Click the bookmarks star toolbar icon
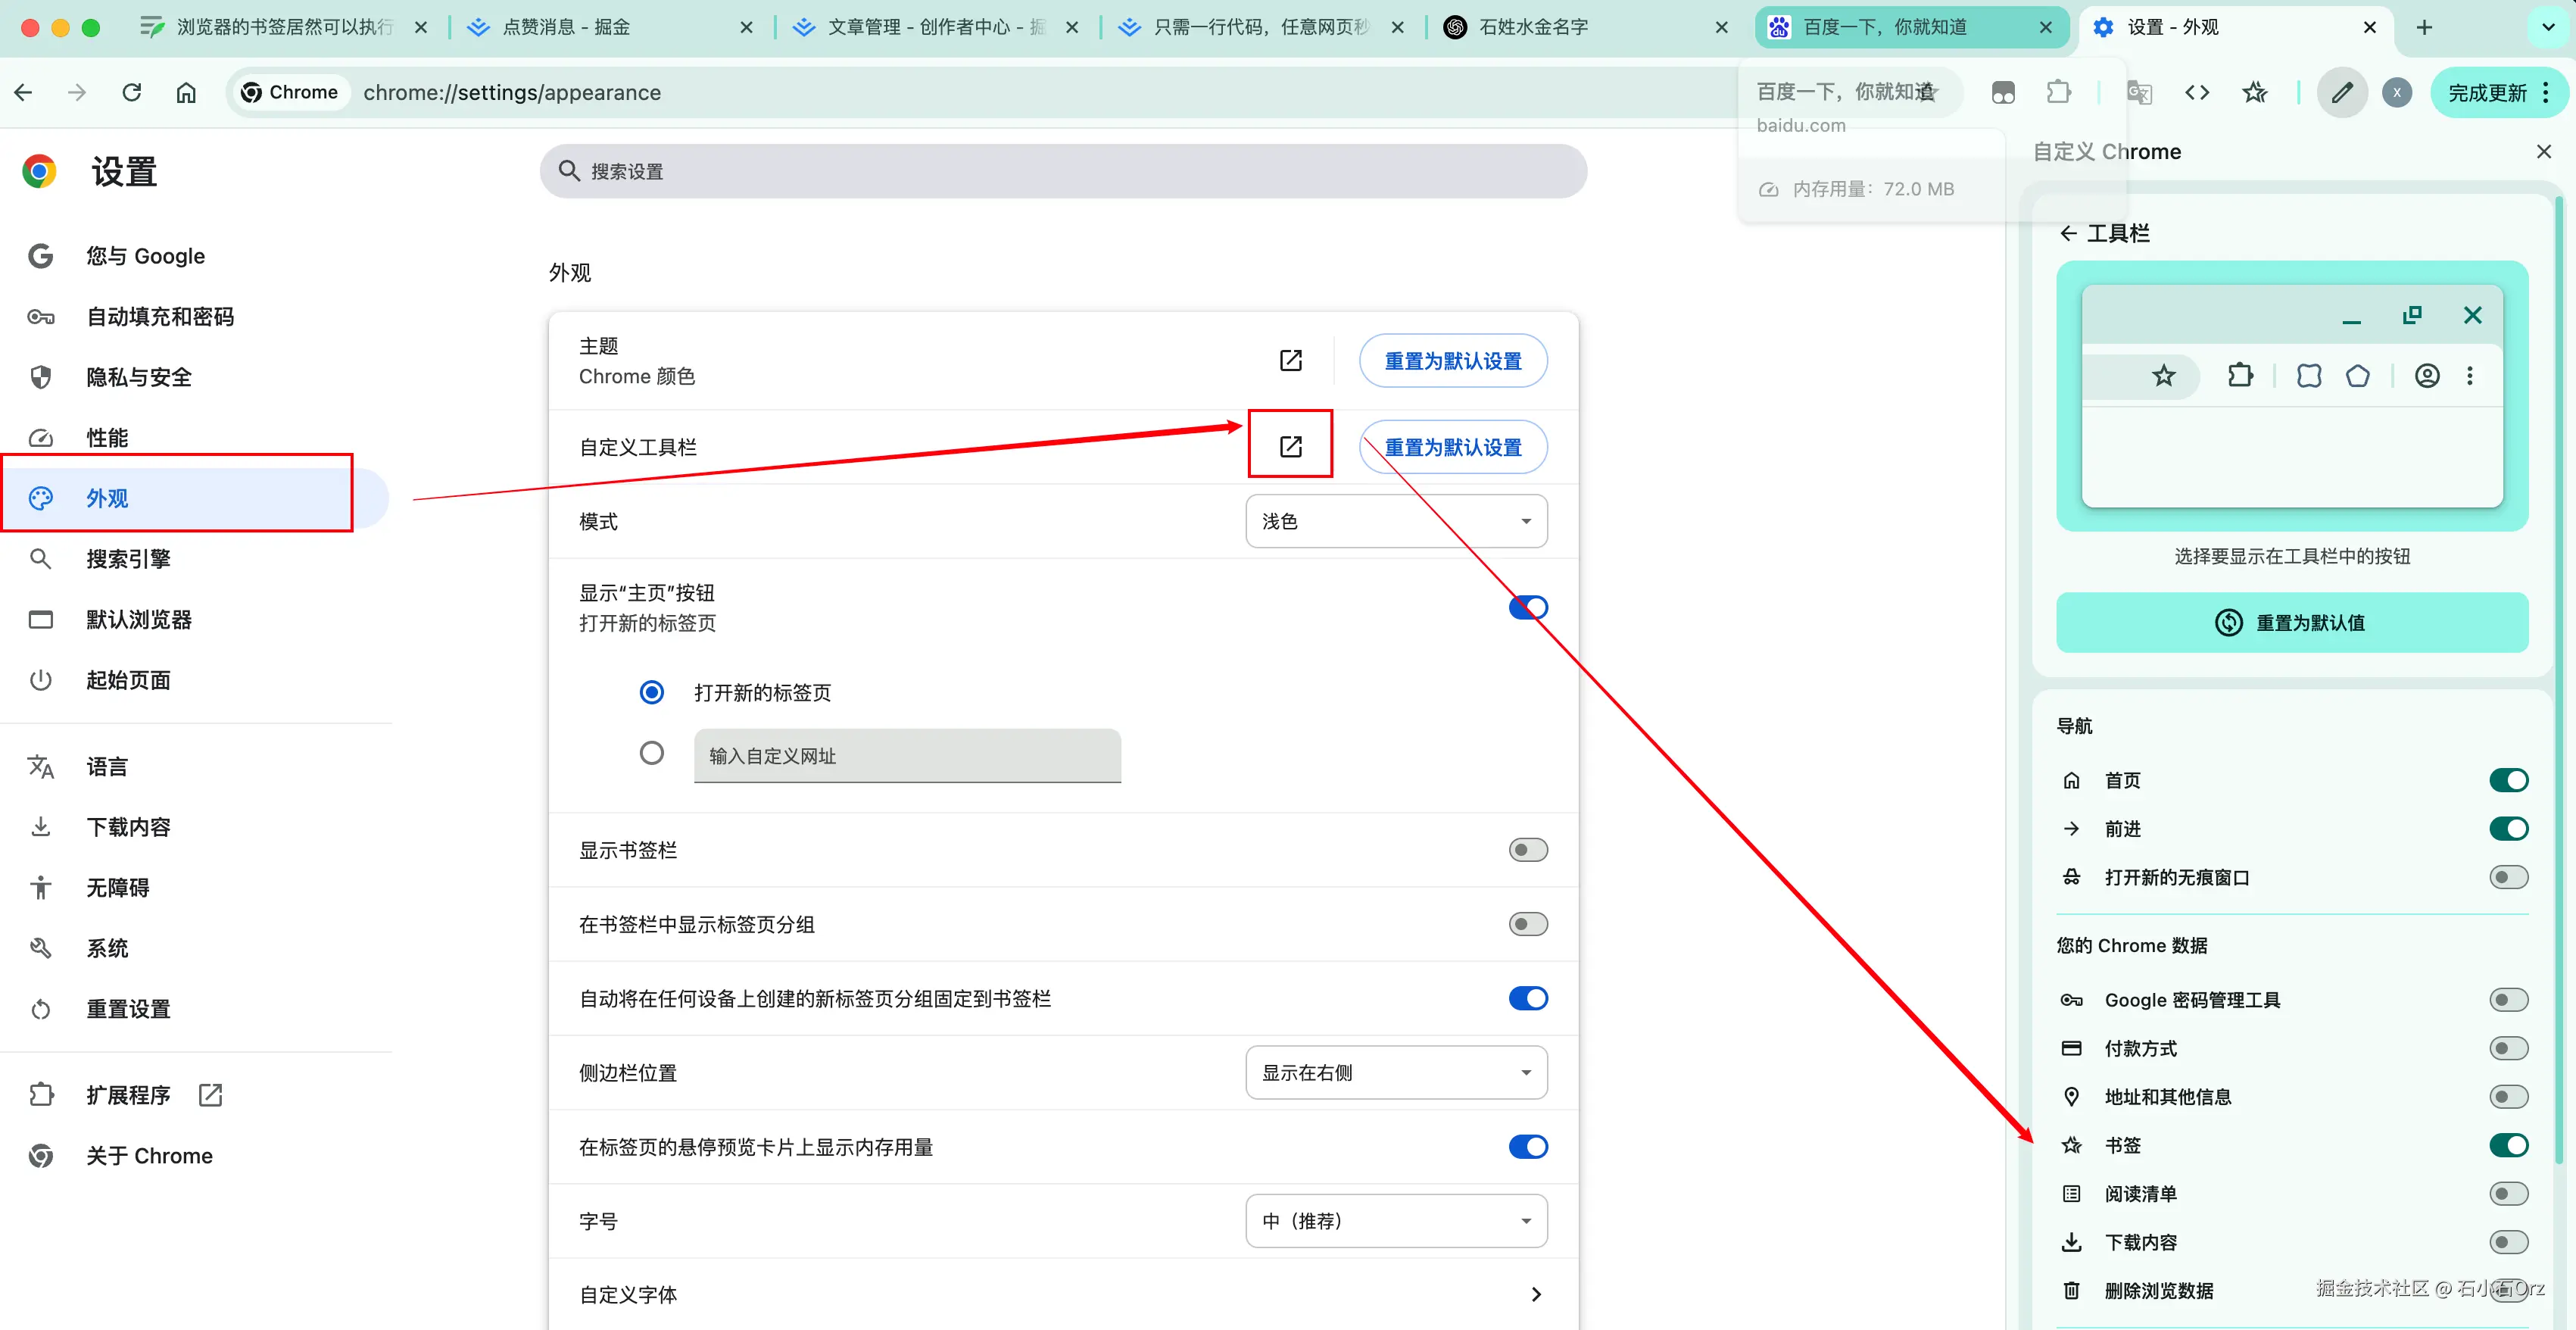2576x1330 pixels. (x=2254, y=92)
